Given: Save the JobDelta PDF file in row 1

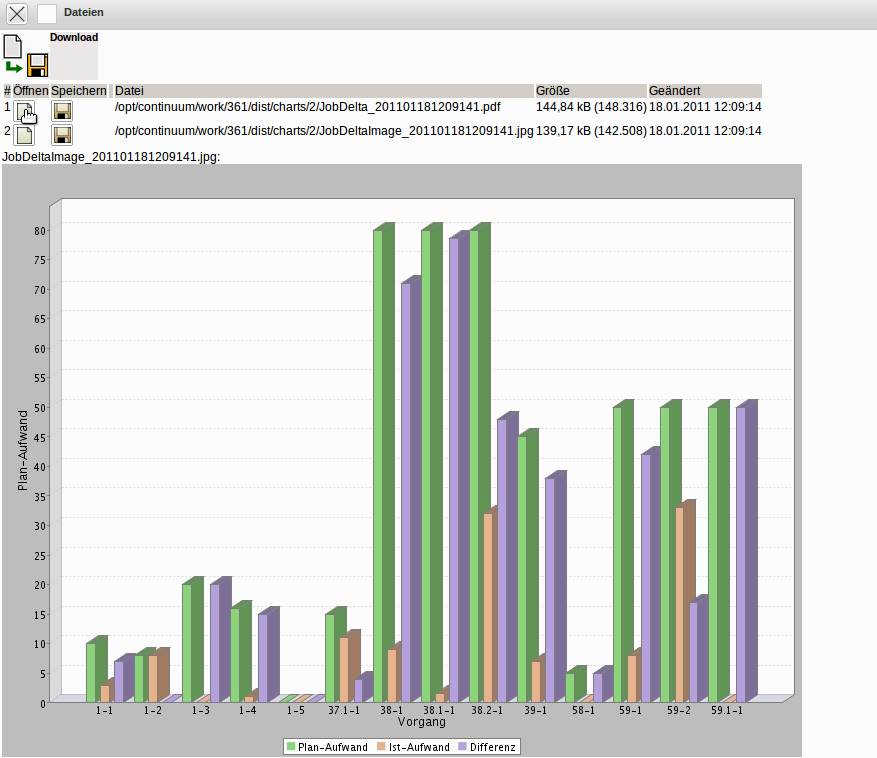Looking at the screenshot, I should [62, 110].
